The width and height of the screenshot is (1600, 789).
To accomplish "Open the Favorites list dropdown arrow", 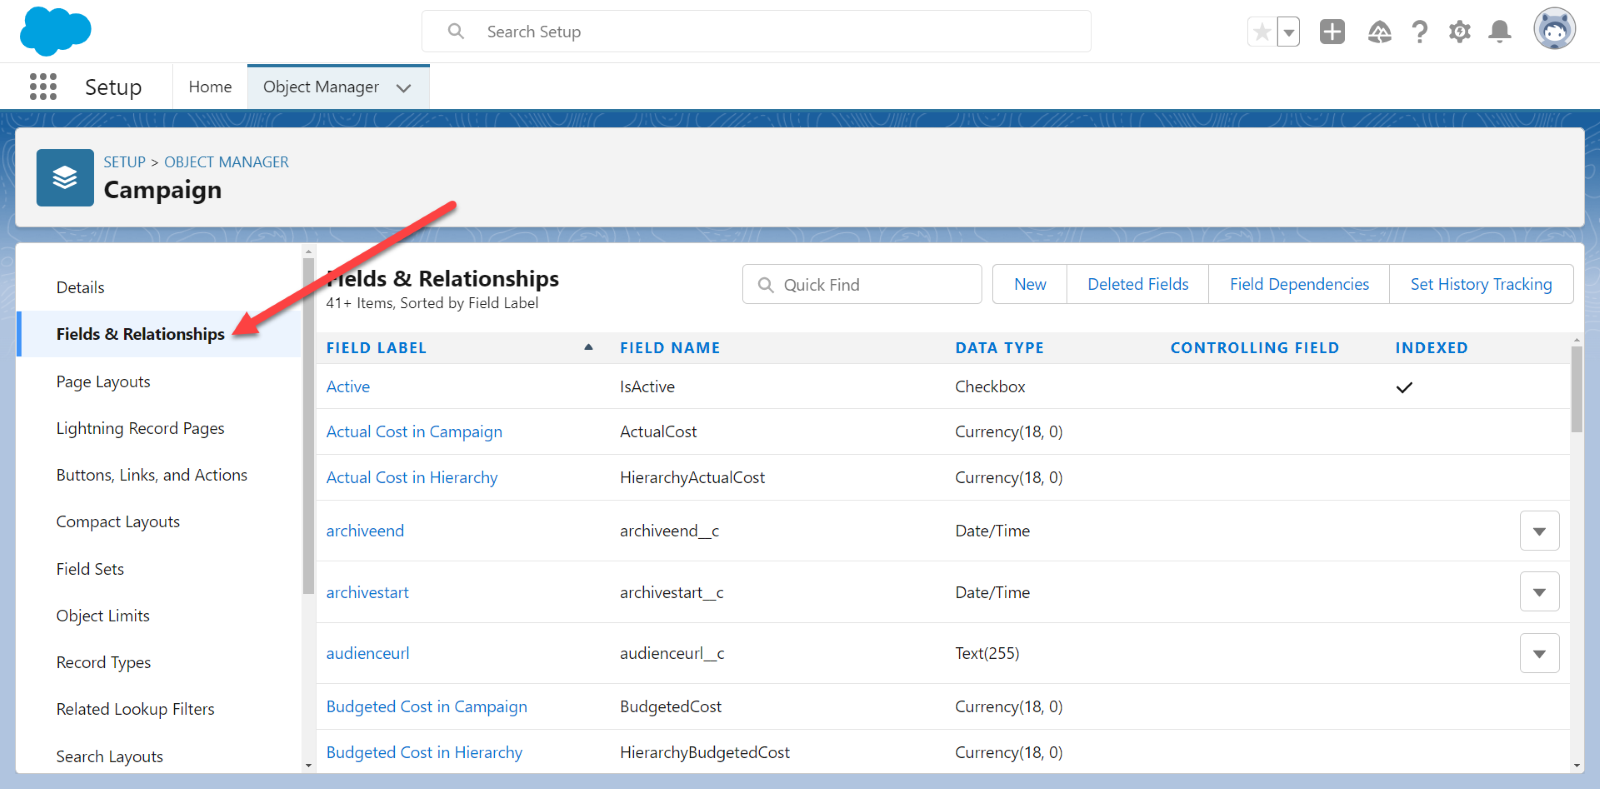I will pos(1289,32).
